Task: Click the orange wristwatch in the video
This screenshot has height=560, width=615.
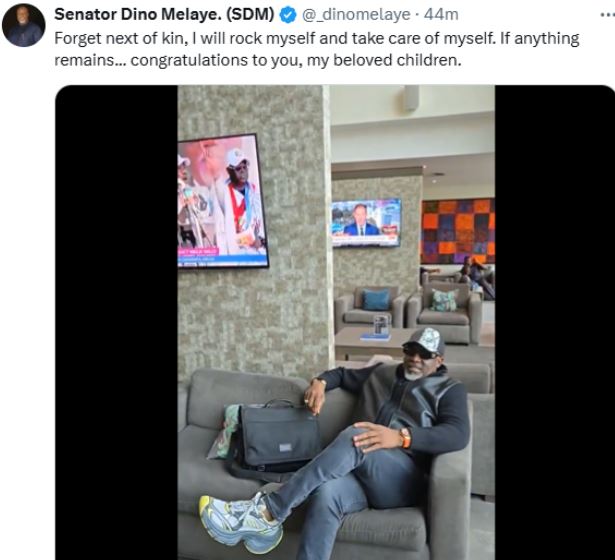Action: pyautogui.click(x=405, y=437)
